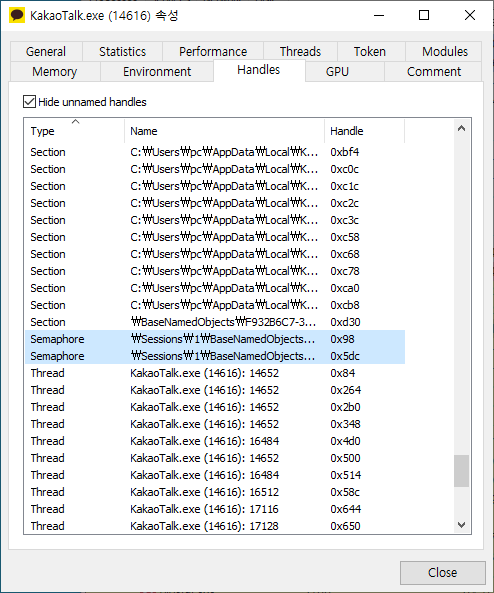Viewport: 494px width, 593px height.
Task: Select Thread 16484 row with handle 0x514
Action: [215, 475]
